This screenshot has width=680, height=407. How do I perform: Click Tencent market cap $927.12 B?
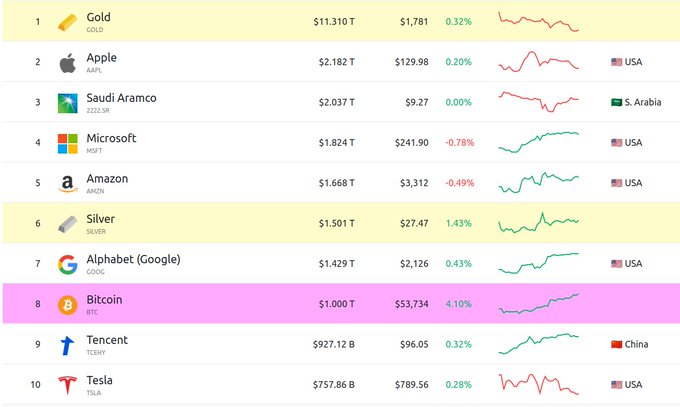(334, 345)
